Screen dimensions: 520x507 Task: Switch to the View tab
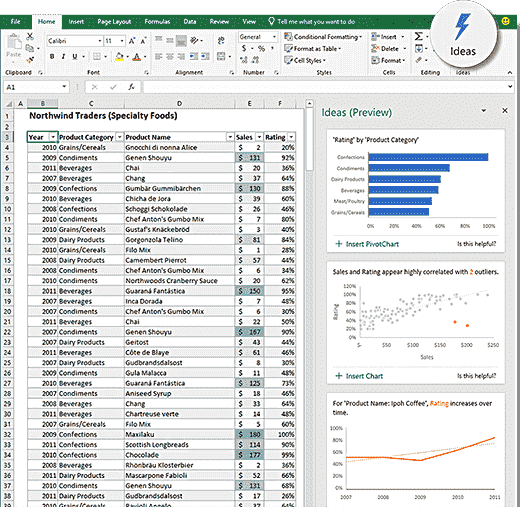[249, 22]
